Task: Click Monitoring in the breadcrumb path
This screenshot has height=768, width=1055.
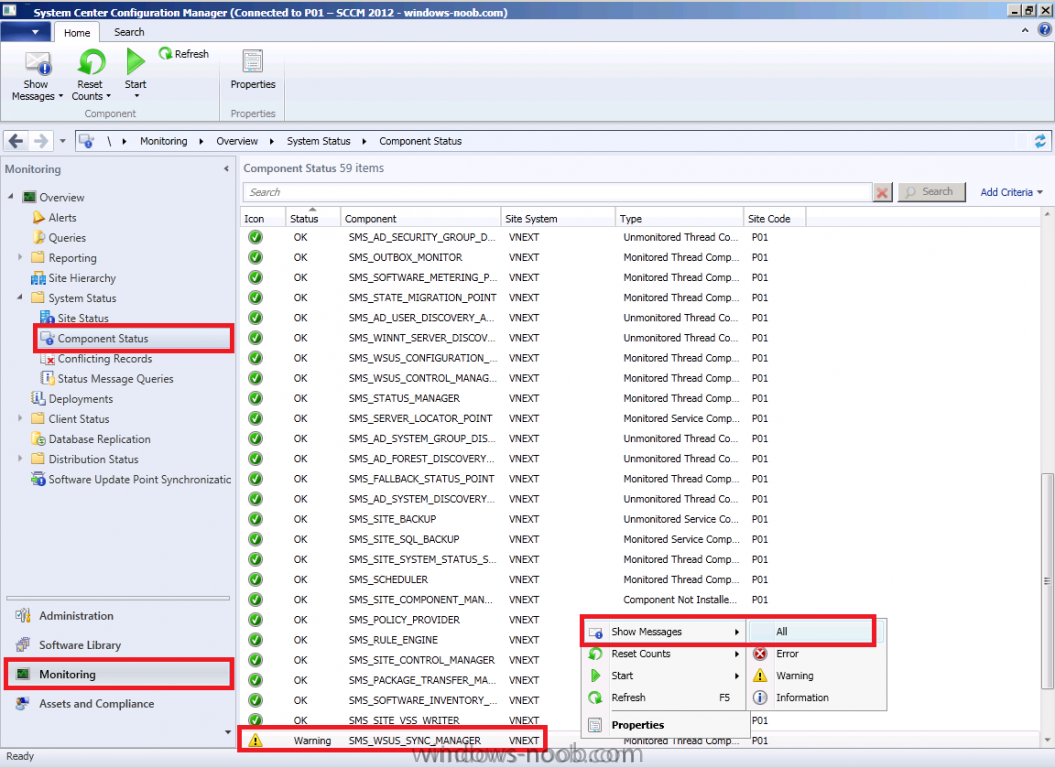Action: (x=163, y=141)
